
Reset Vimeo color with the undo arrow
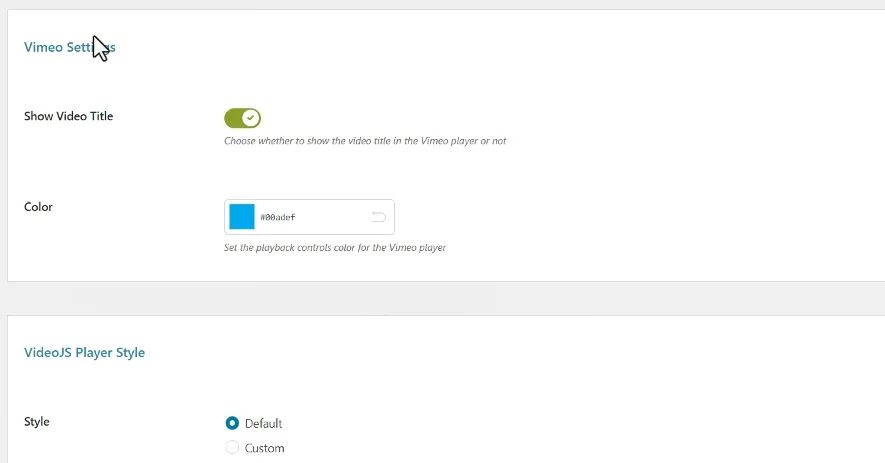click(379, 217)
